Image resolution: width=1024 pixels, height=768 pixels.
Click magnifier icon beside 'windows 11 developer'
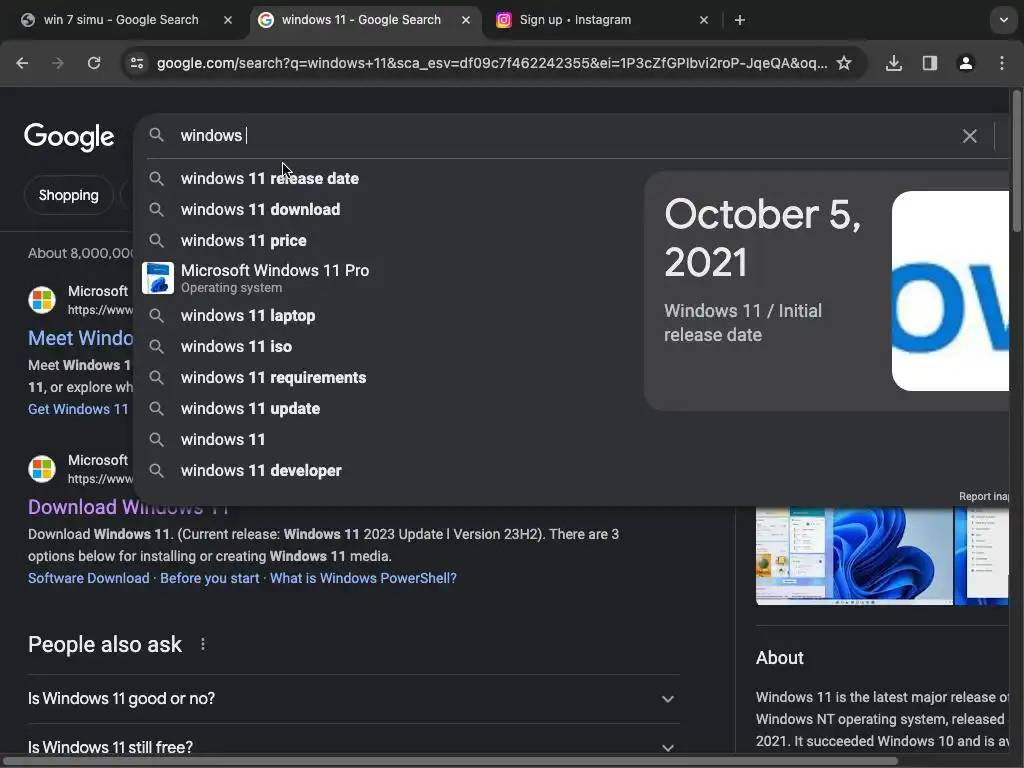(x=156, y=471)
